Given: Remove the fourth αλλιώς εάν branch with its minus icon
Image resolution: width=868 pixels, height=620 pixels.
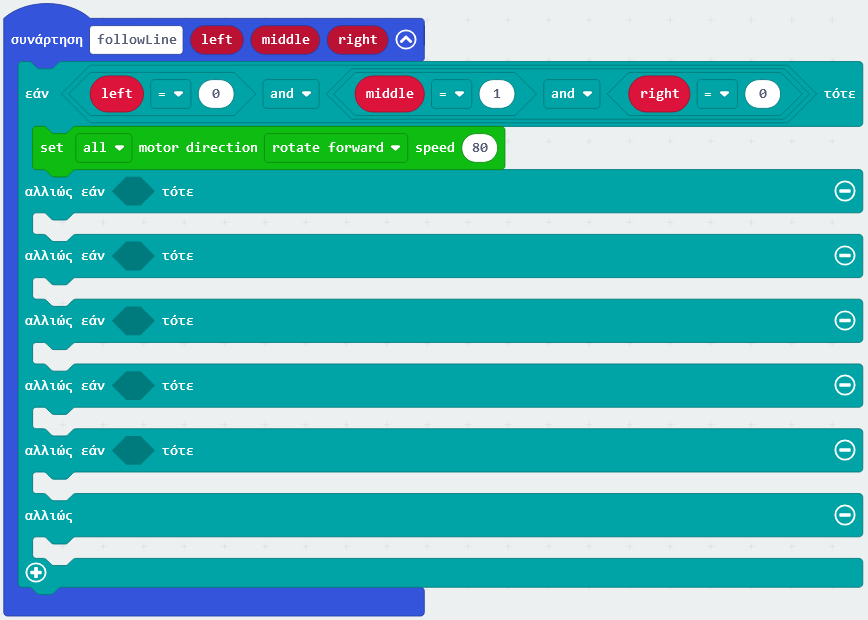Looking at the screenshot, I should 845,385.
